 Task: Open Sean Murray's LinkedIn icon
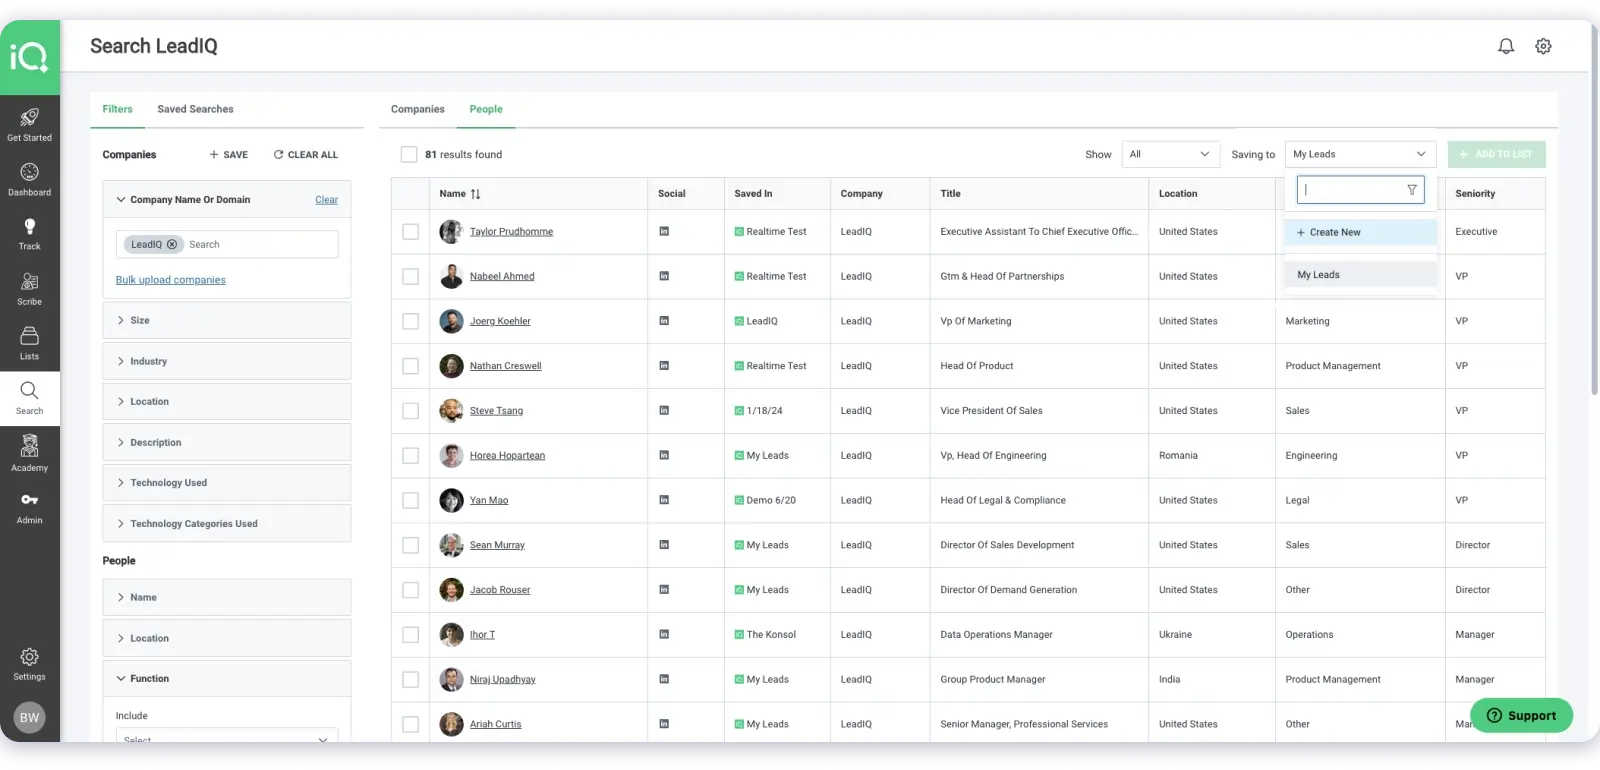664,545
